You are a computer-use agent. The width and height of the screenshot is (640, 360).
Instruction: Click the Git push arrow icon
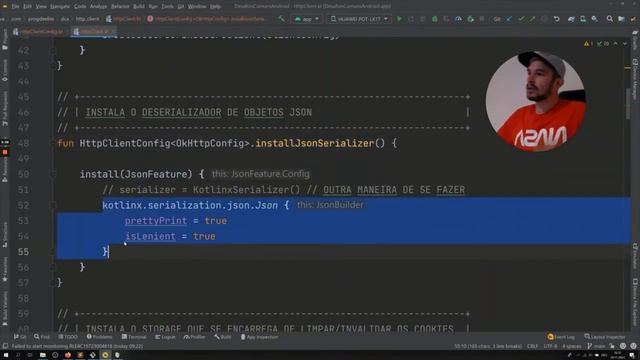click(533, 19)
